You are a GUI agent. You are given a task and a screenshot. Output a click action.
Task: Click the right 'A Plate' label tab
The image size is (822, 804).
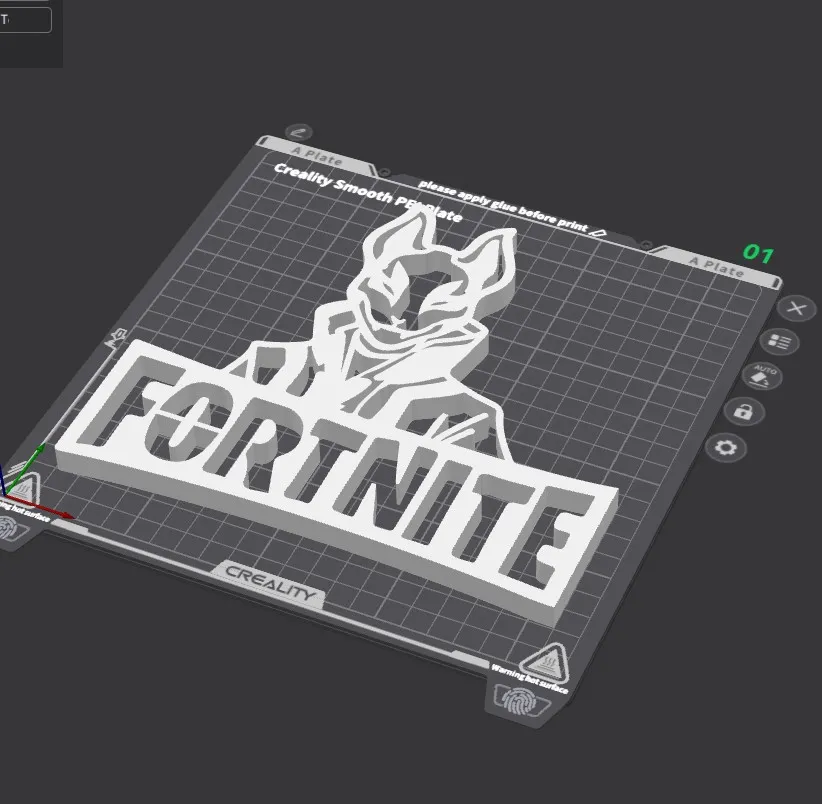[x=717, y=266]
